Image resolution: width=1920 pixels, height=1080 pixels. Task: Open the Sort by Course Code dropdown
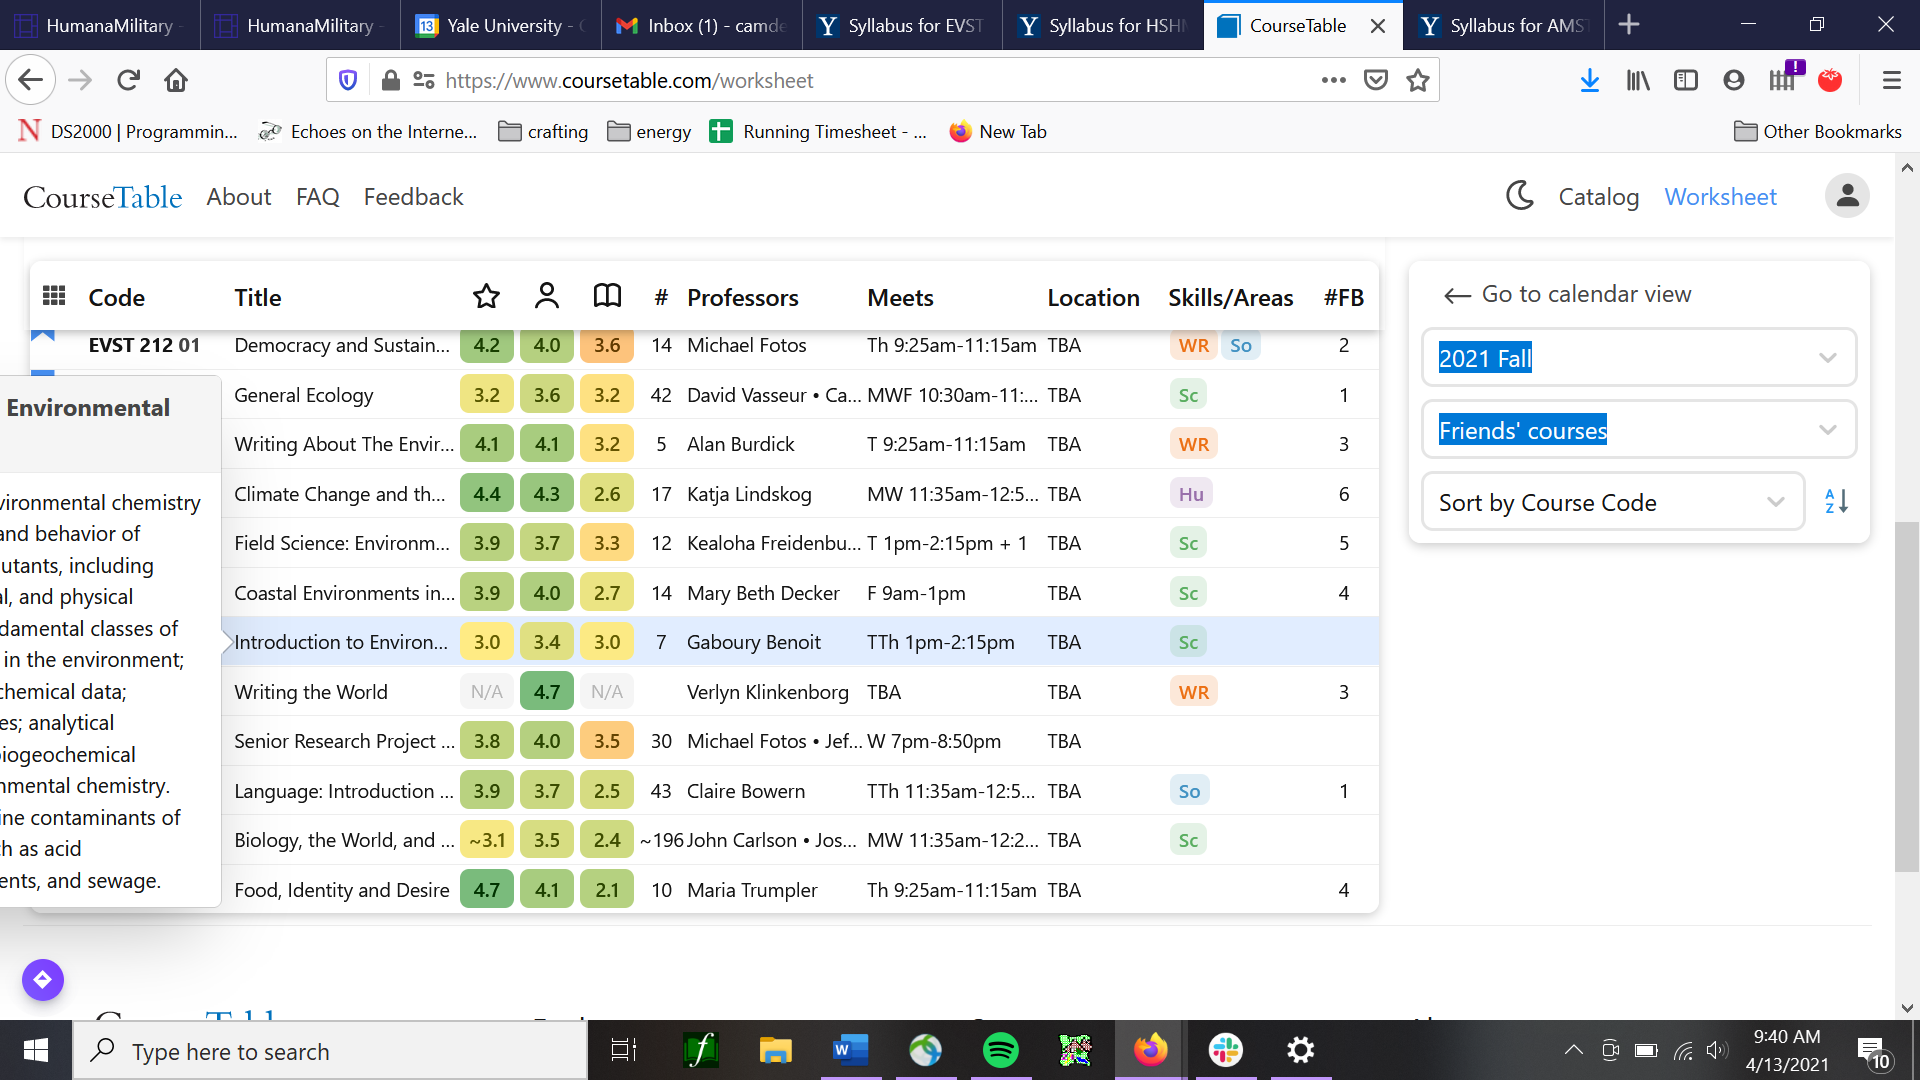point(1612,502)
